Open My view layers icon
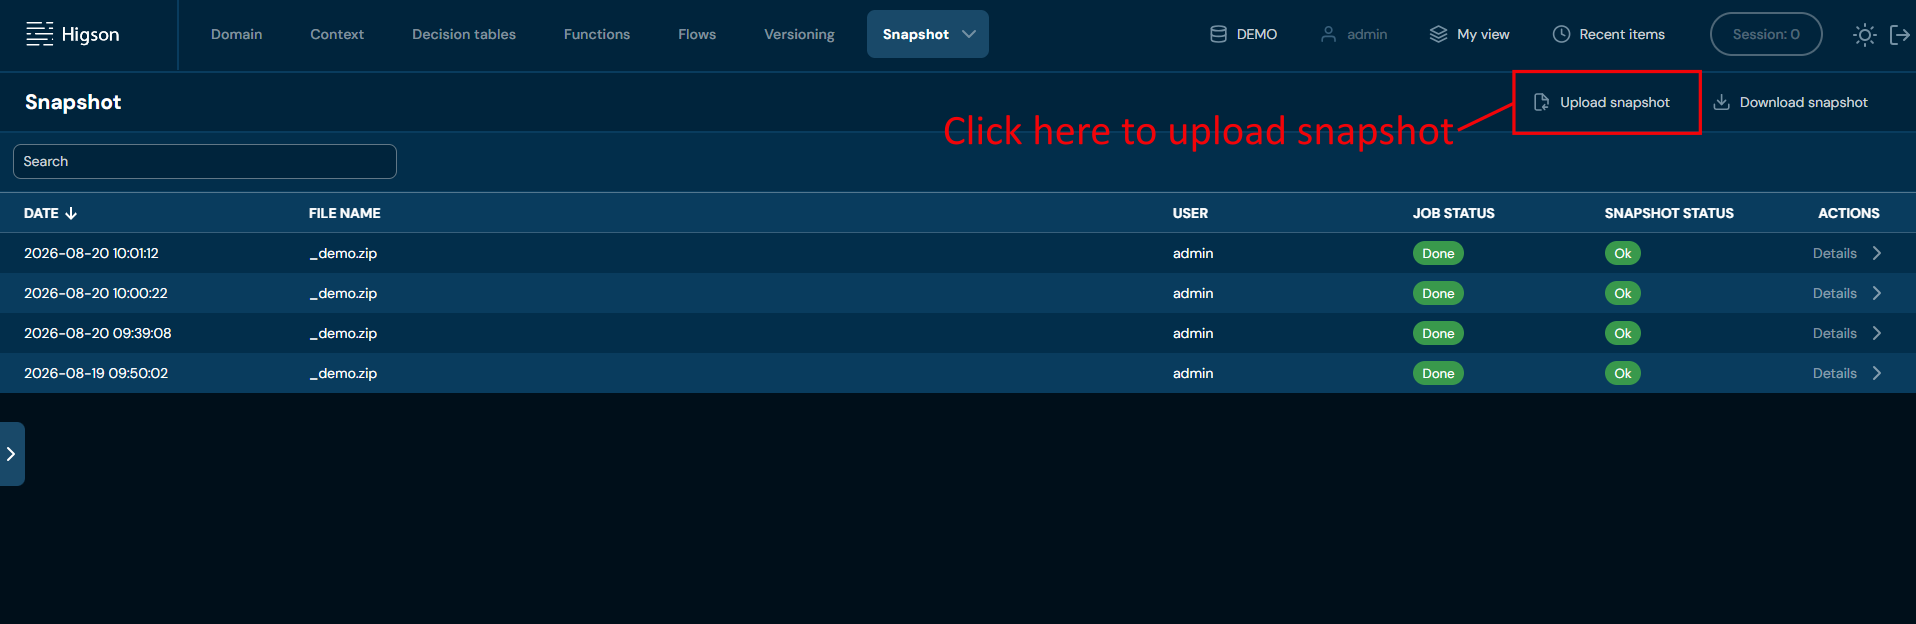Screen dimensions: 1916x624 pyautogui.click(x=1438, y=34)
